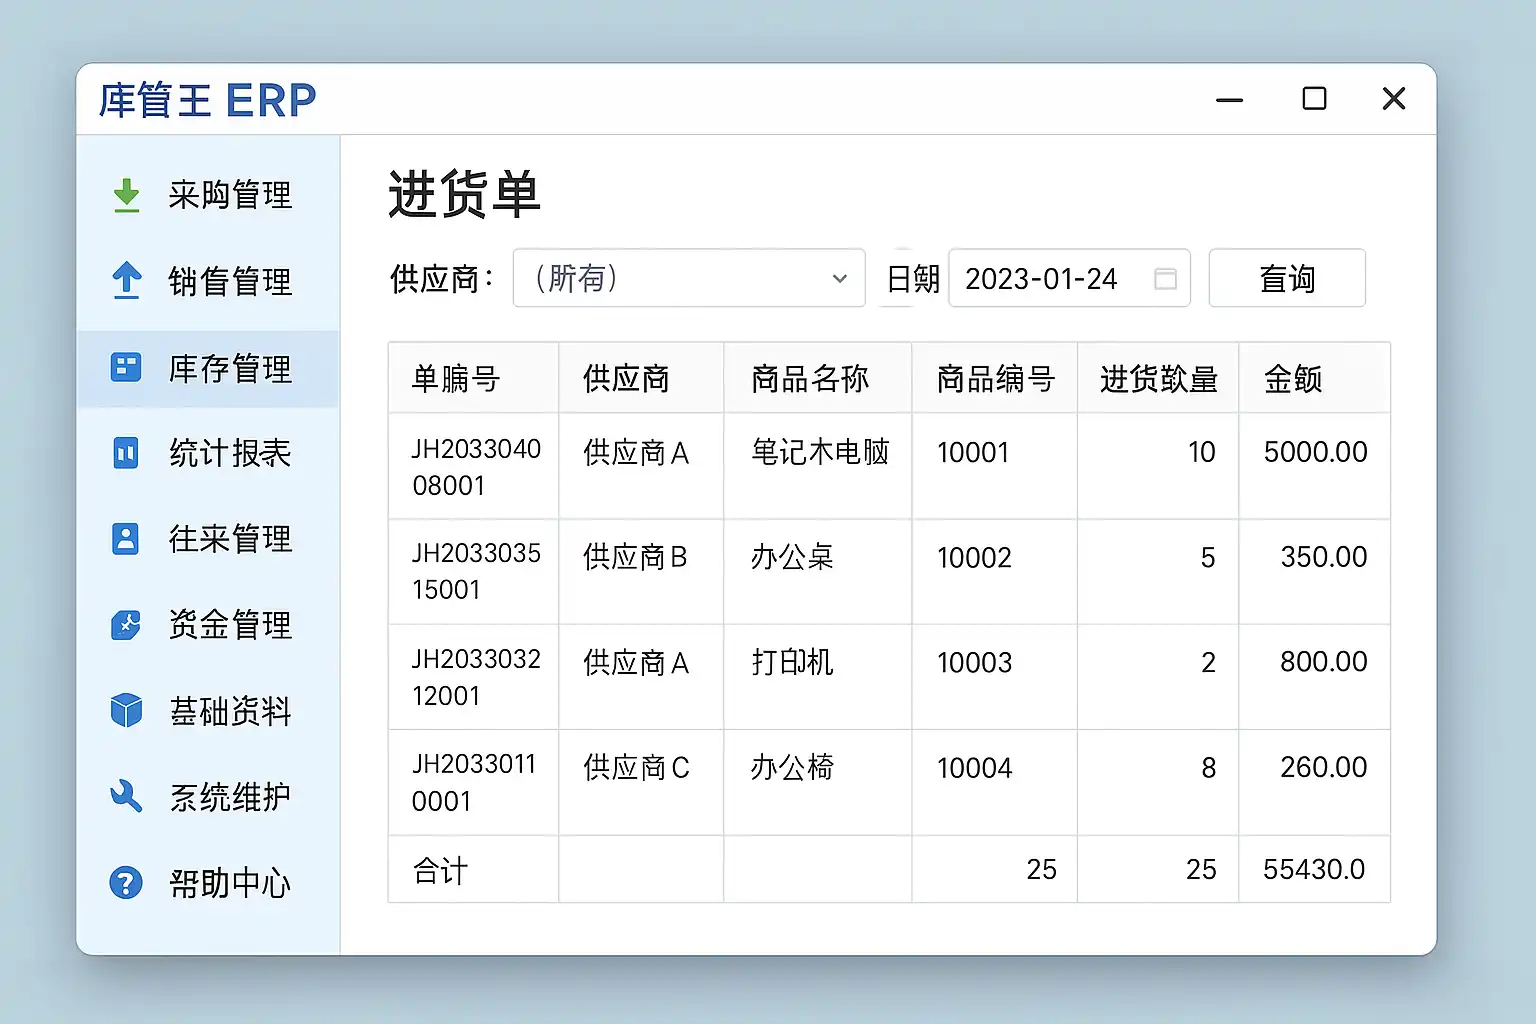Click the 进货数量 column header

click(1158, 379)
